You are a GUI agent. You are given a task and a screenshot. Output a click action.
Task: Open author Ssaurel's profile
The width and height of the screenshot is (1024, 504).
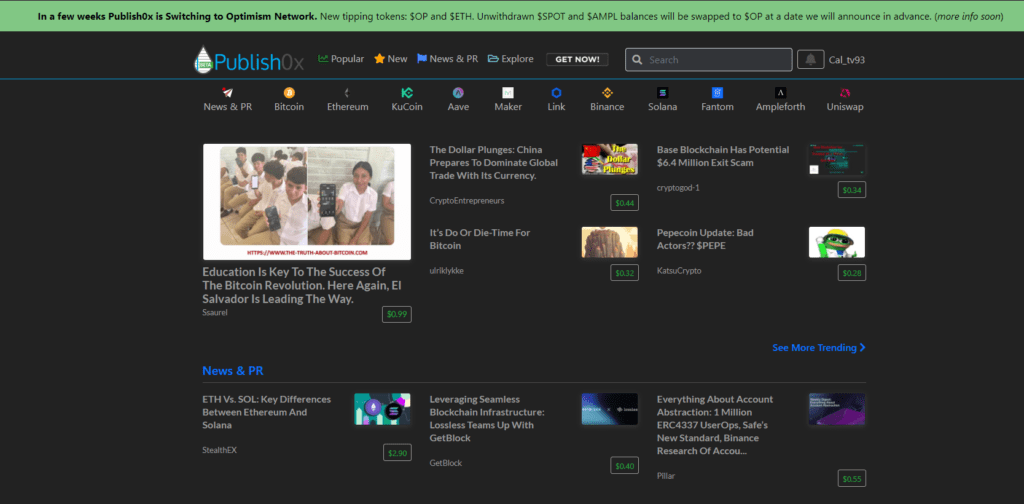click(215, 312)
